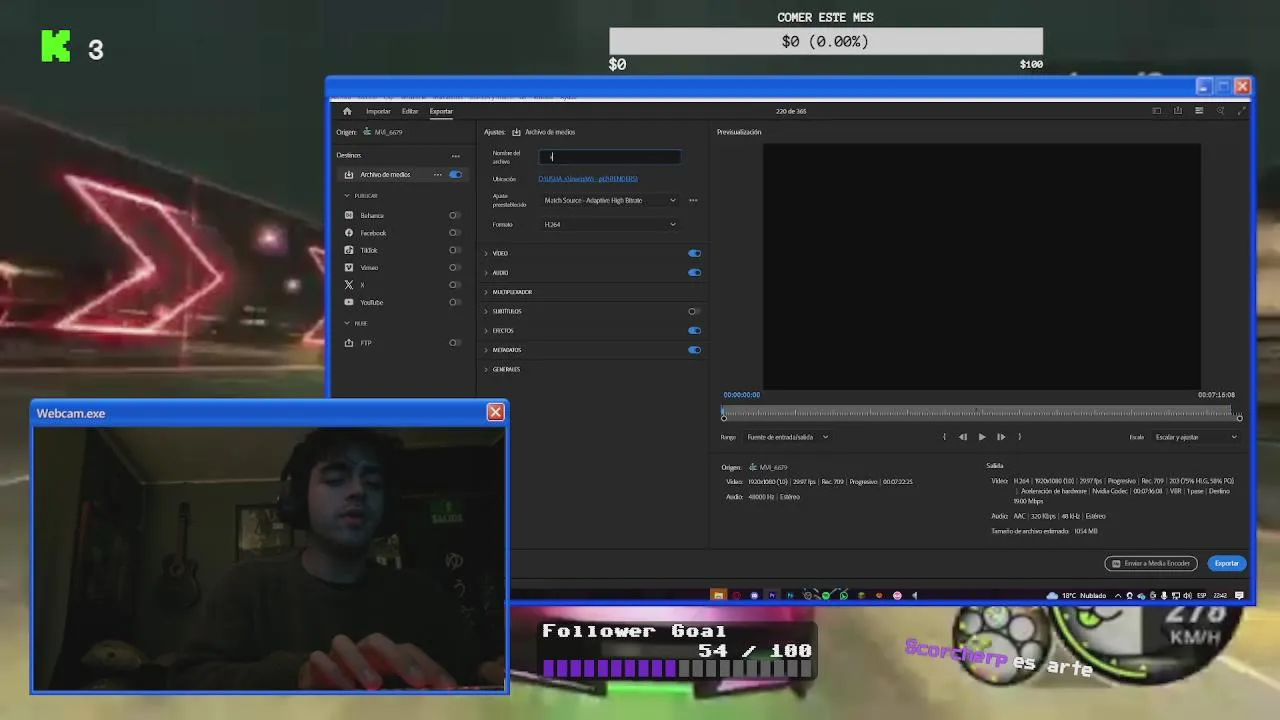
Task: Click the preview timeline scrub bar
Action: [x=981, y=413]
